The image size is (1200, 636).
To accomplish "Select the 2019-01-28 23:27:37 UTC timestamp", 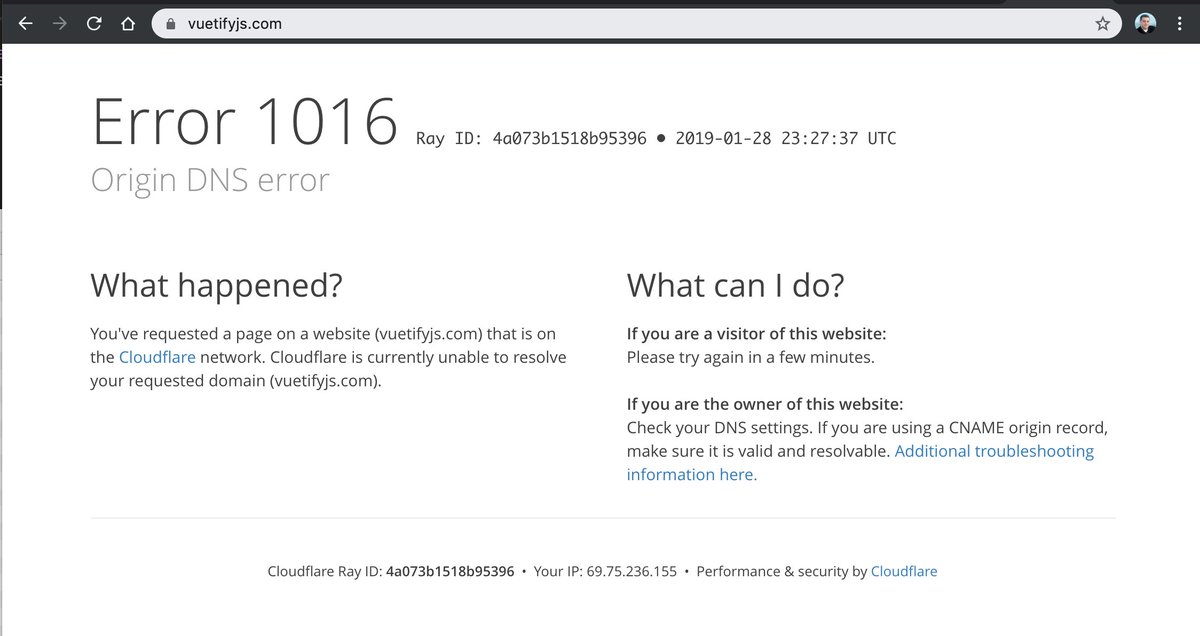I will coord(786,138).
